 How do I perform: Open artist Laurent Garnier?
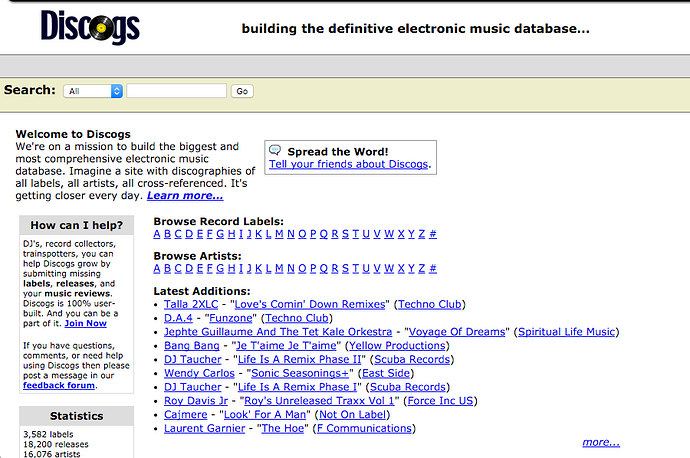click(204, 429)
